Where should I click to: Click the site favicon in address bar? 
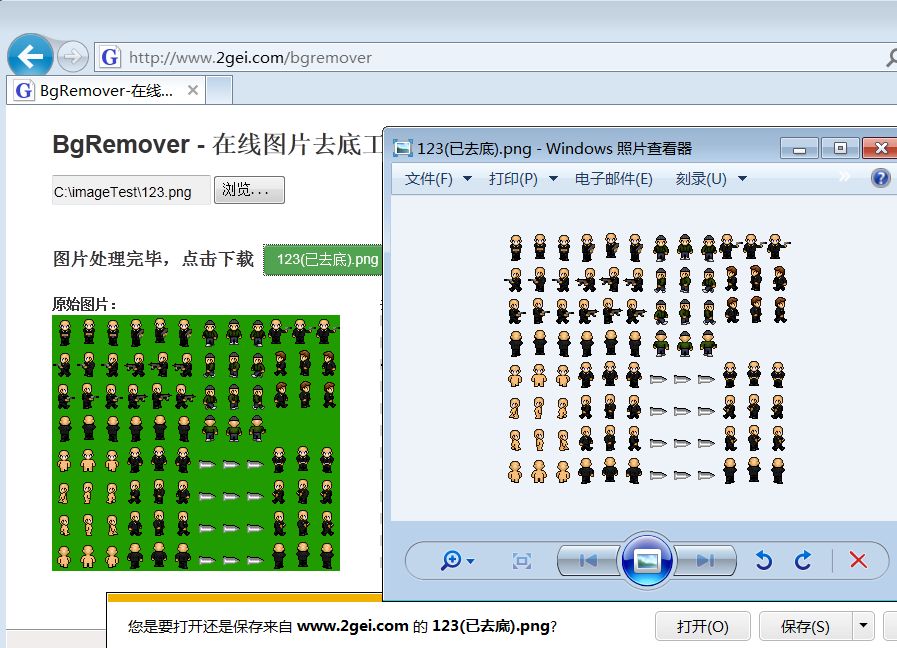point(109,57)
